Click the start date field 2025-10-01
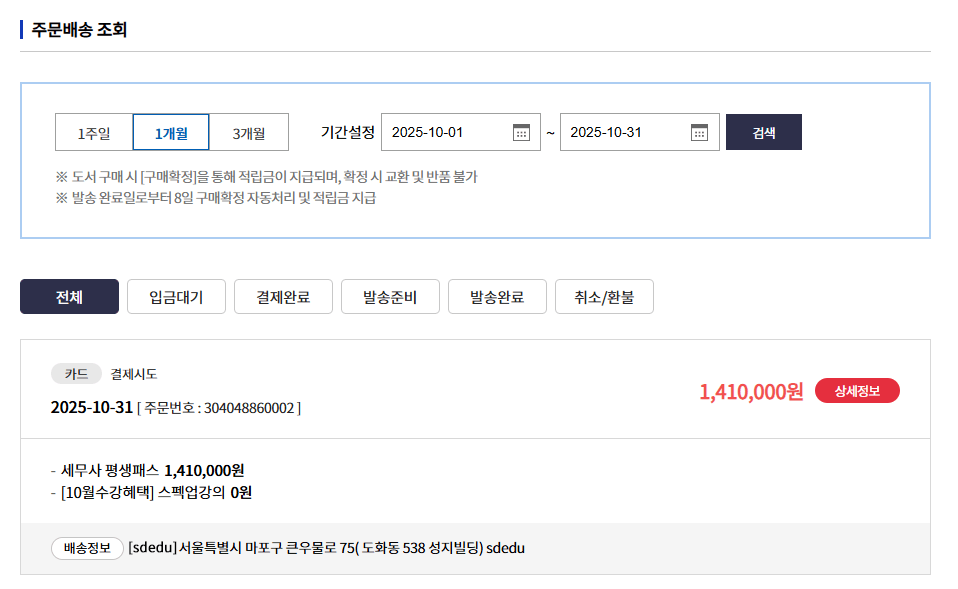 pos(445,132)
